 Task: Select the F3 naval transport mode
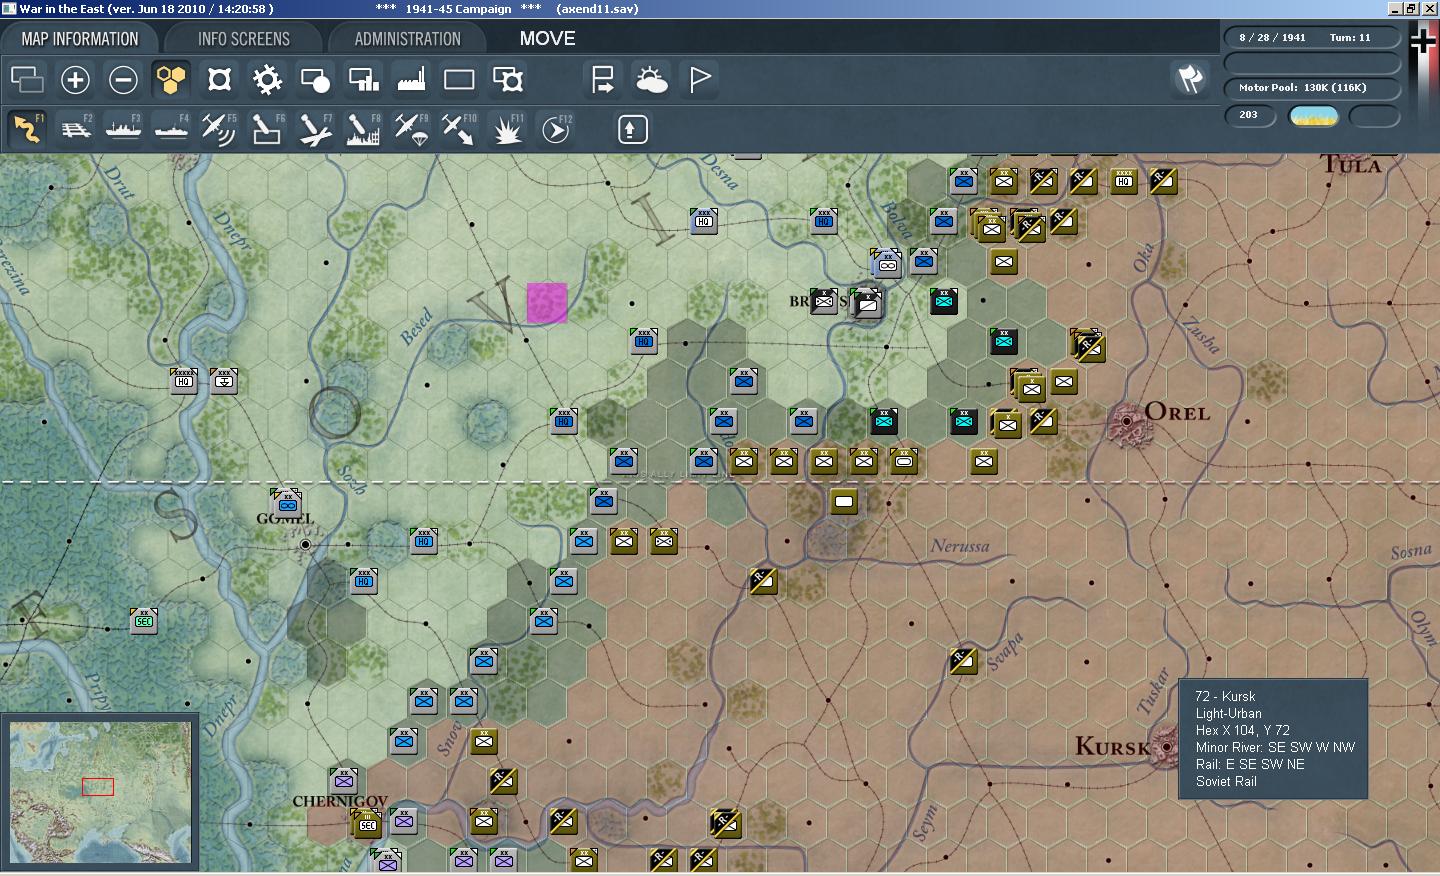123,129
